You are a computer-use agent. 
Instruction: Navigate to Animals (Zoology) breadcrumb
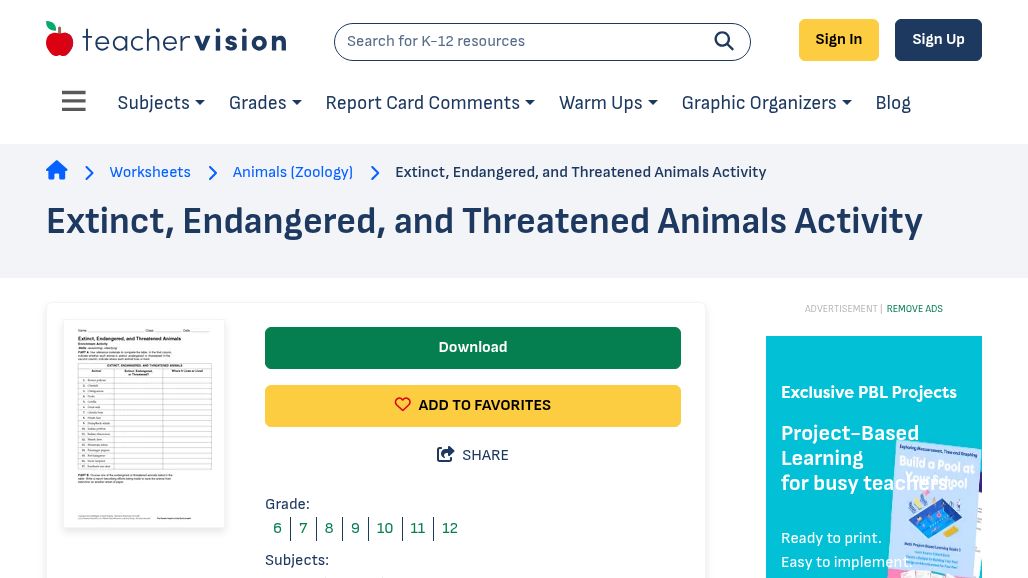tap(293, 172)
